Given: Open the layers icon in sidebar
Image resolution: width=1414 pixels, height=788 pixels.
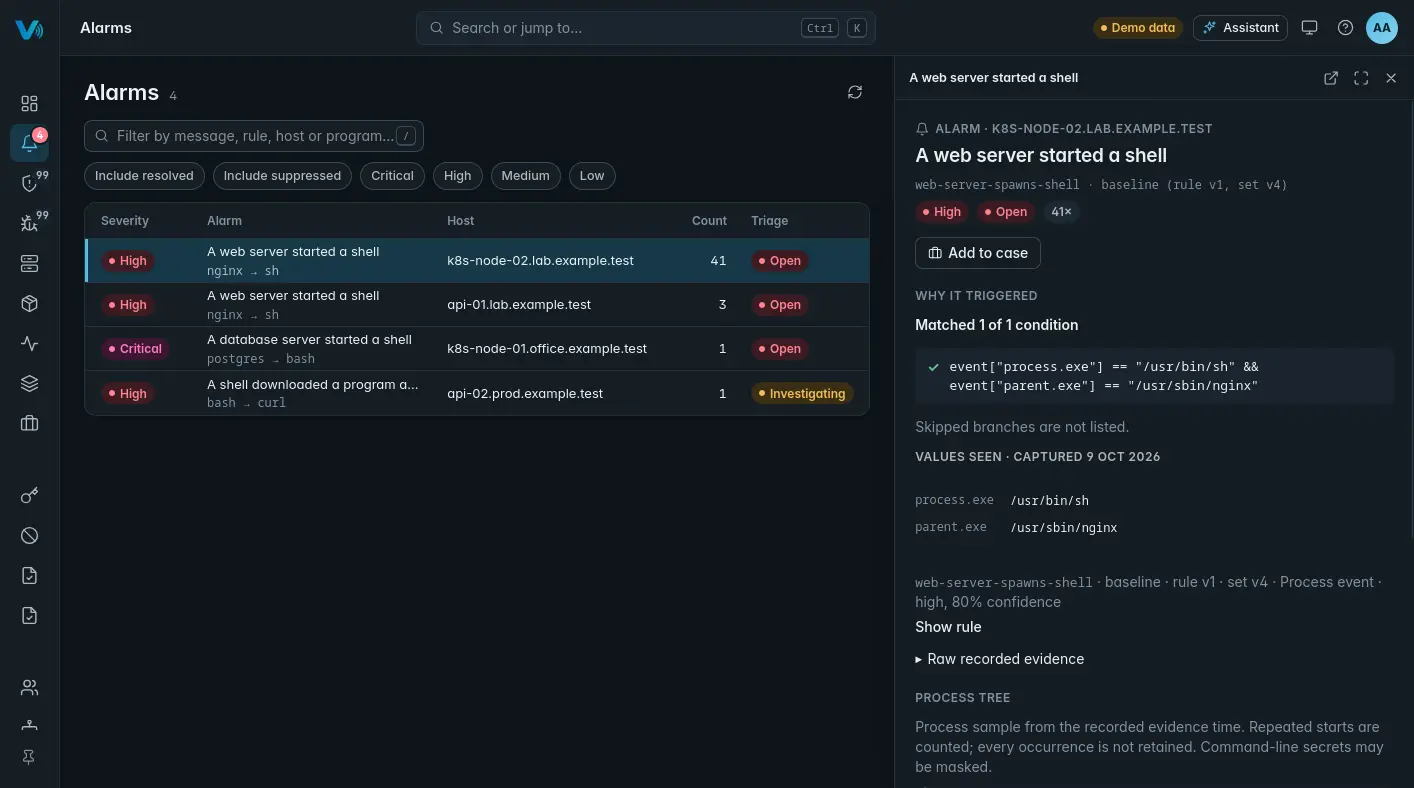Looking at the screenshot, I should tap(29, 384).
